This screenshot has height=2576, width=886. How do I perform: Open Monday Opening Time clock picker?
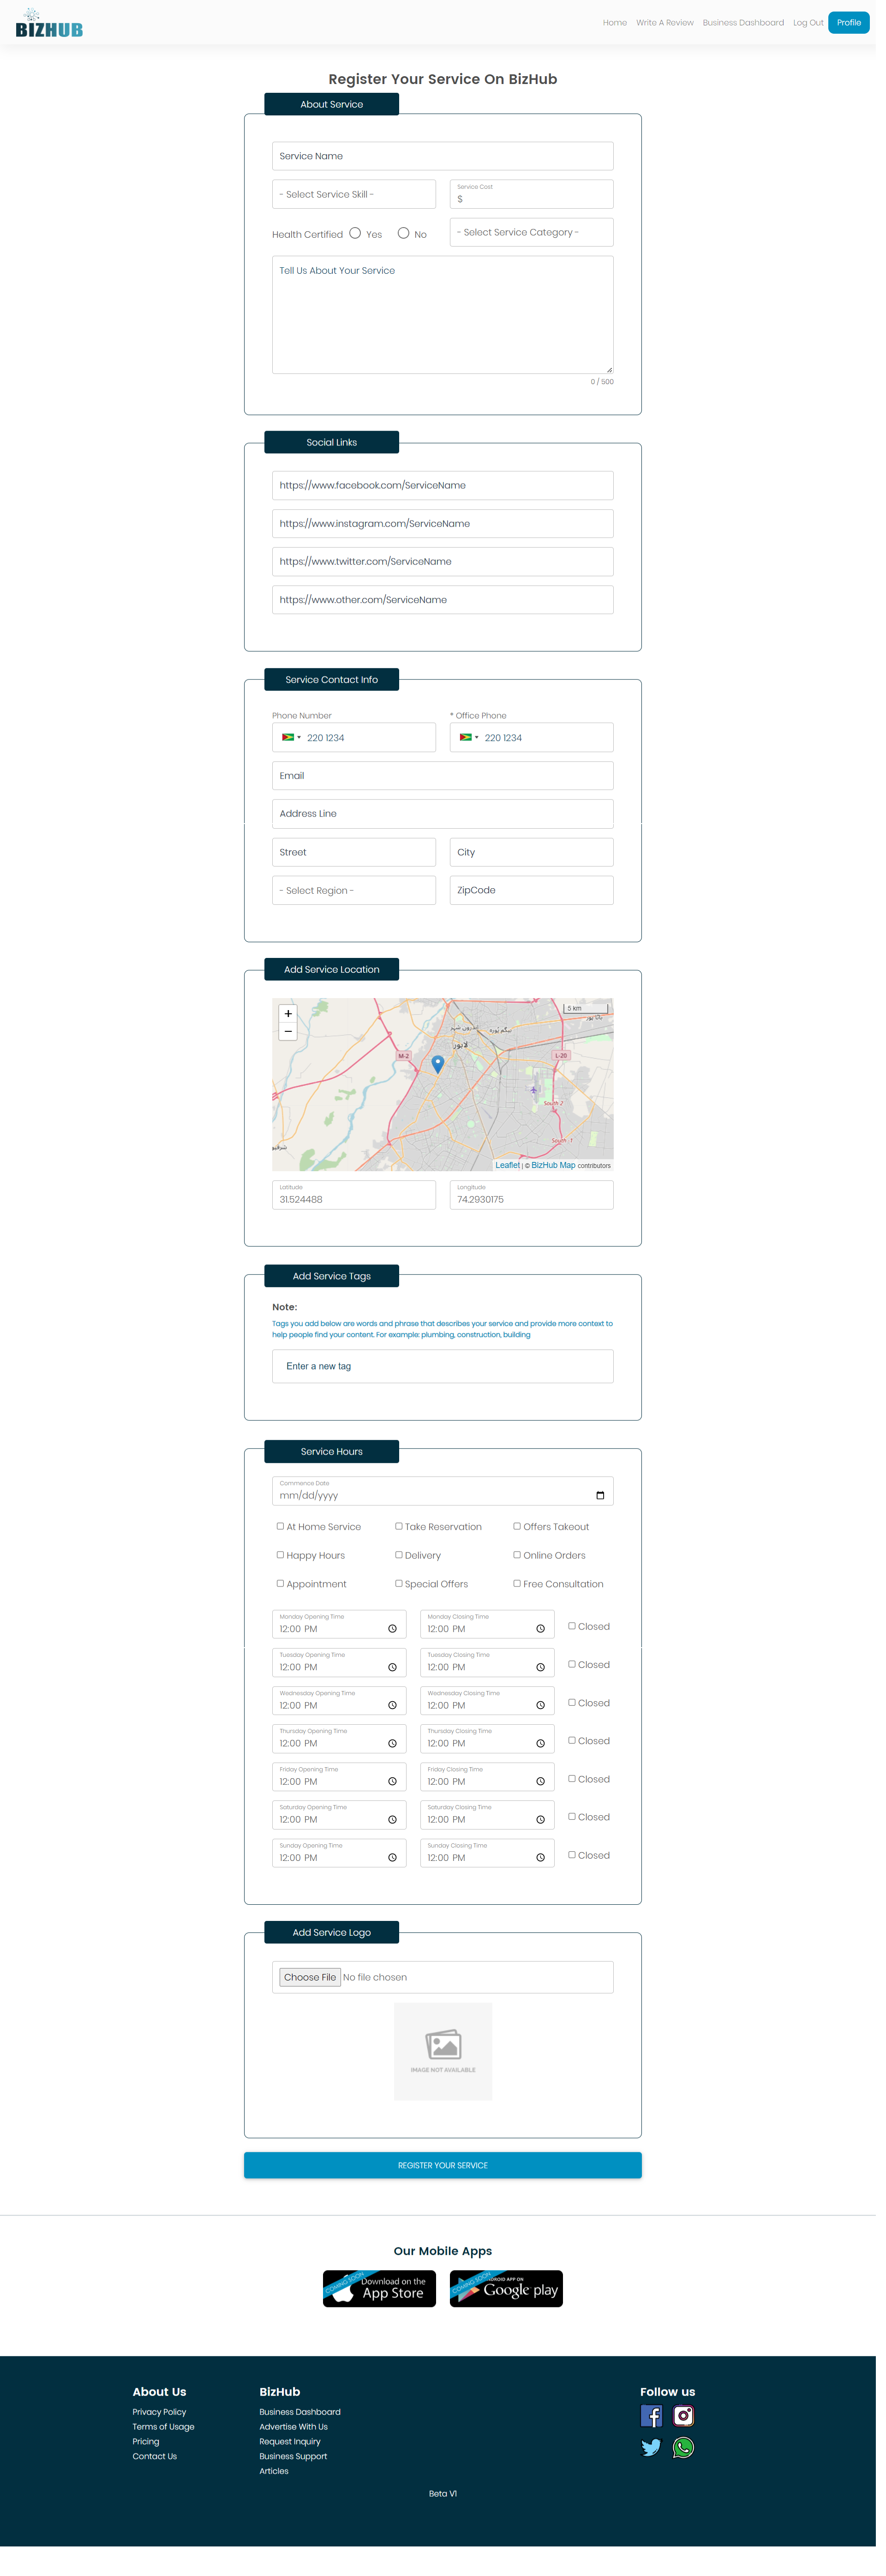pos(392,1629)
